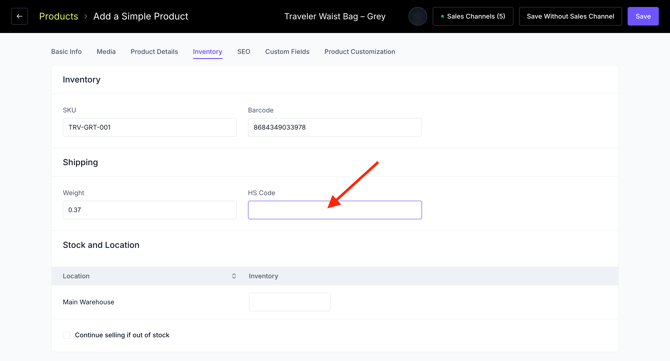This screenshot has height=361, width=670.
Task: Open the Product Customization tab
Action: point(360,52)
